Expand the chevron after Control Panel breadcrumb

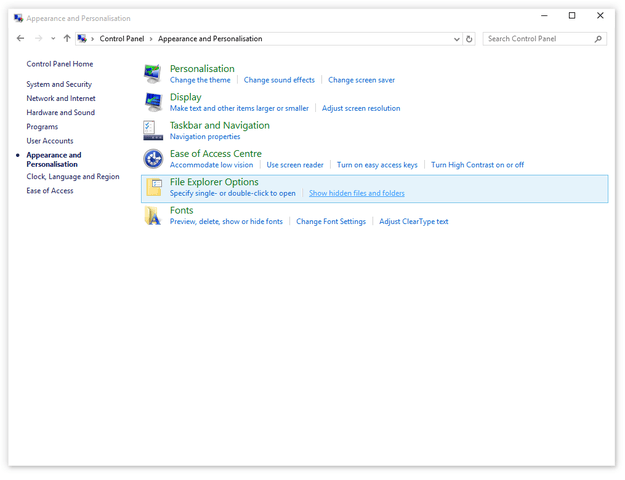[152, 39]
